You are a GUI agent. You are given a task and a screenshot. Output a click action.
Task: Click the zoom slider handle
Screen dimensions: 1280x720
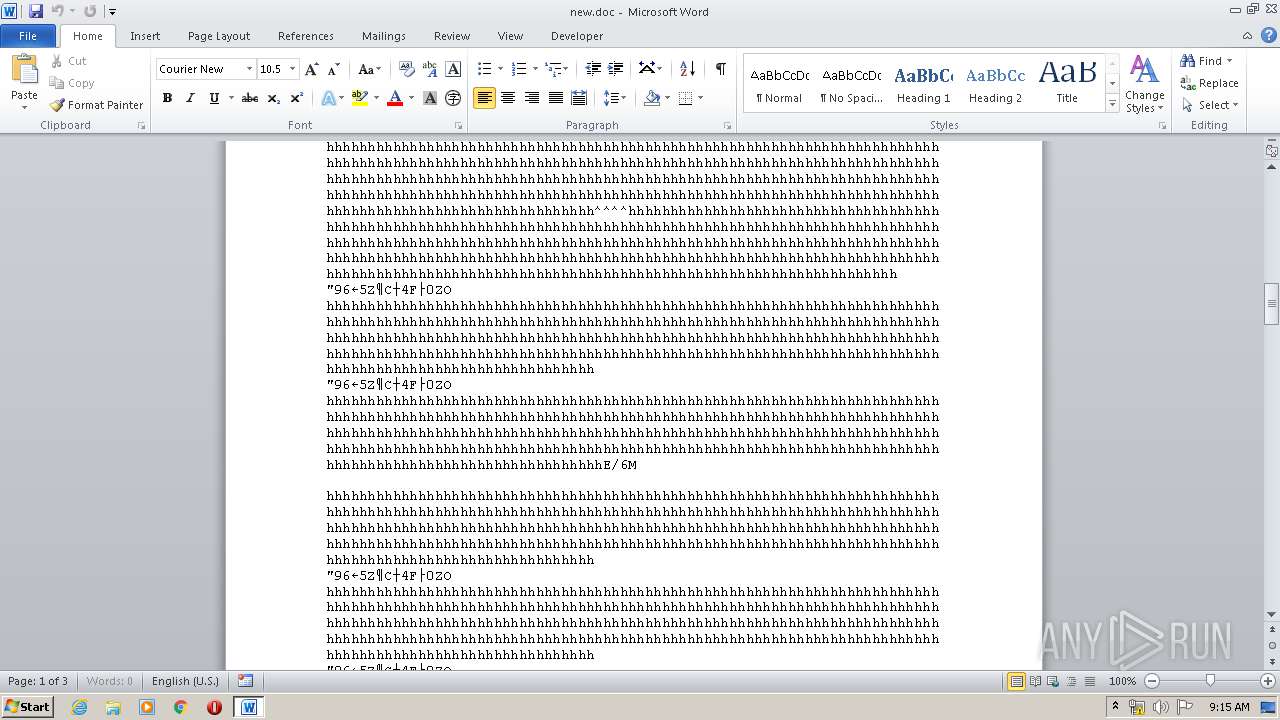pos(1210,681)
